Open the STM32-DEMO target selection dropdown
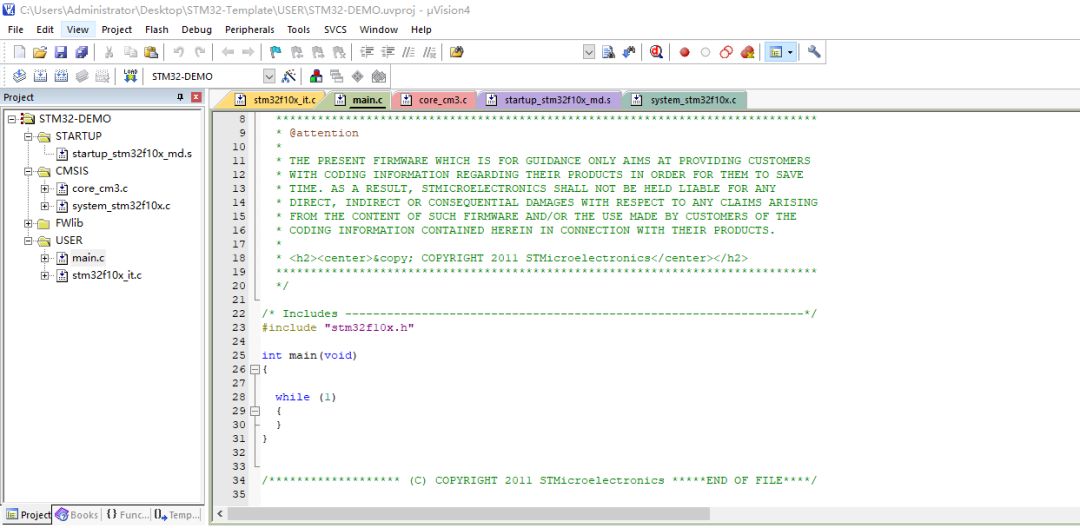Screen dimensions: 1080x528 (269, 76)
